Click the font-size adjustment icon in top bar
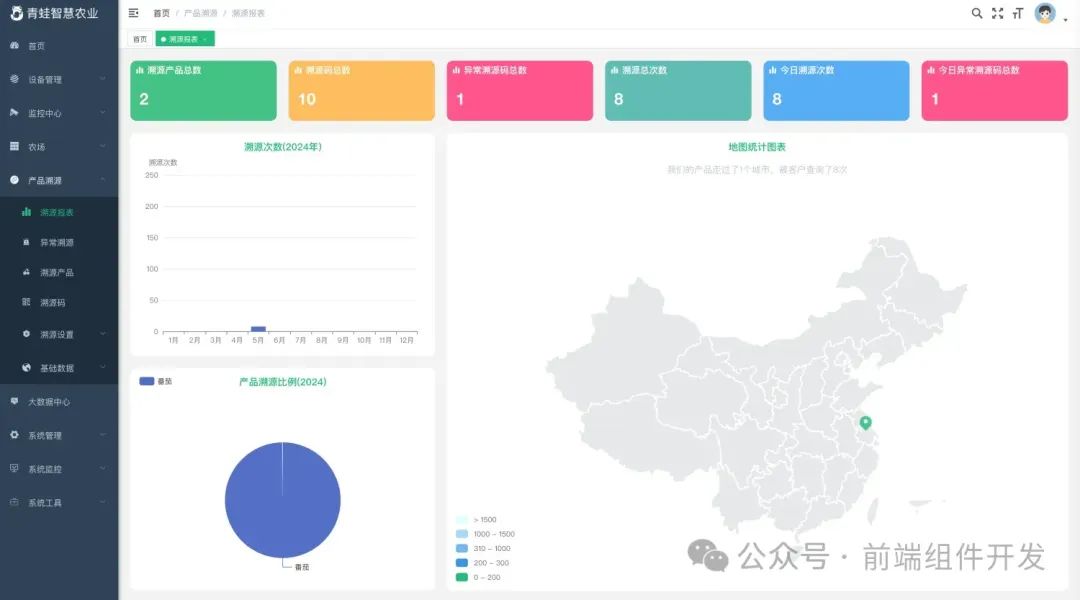The image size is (1080, 600). pos(1017,13)
